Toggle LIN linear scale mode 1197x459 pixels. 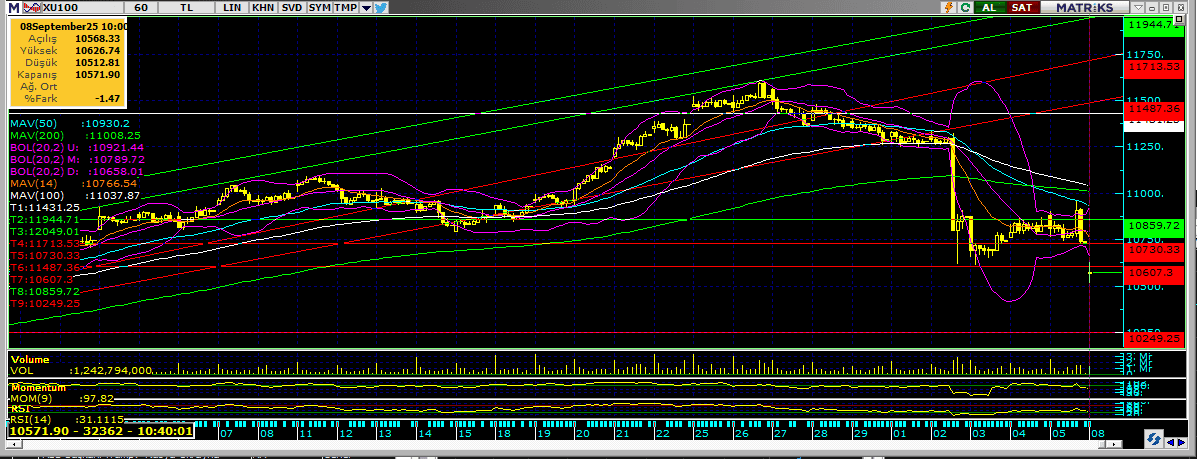(233, 7)
